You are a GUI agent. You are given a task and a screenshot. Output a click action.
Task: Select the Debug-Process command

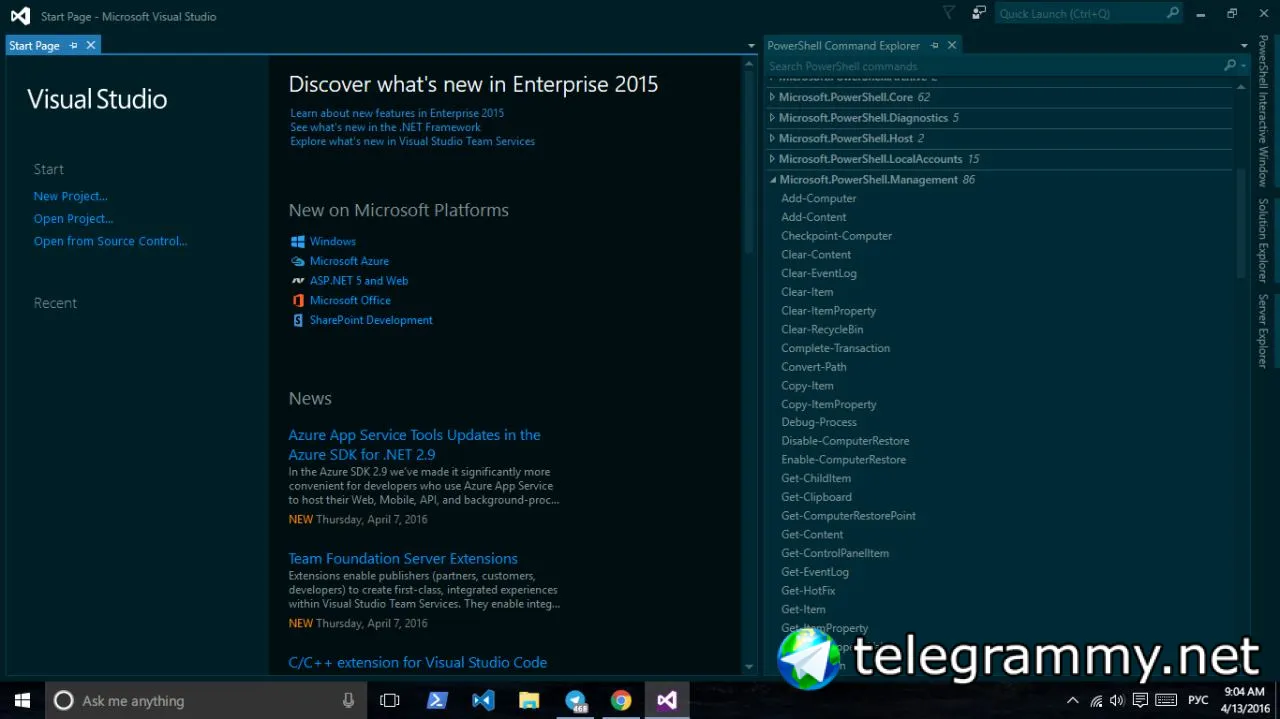pyautogui.click(x=818, y=422)
